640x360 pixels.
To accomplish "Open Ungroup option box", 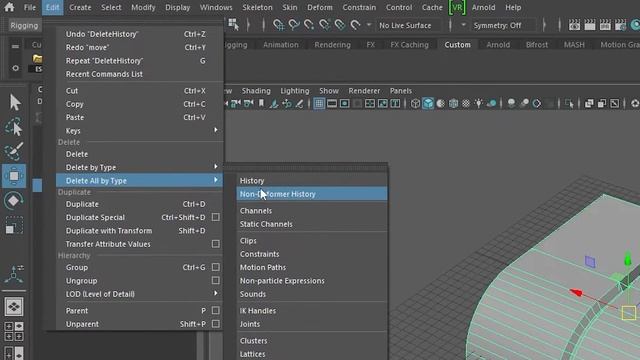I will 216,280.
